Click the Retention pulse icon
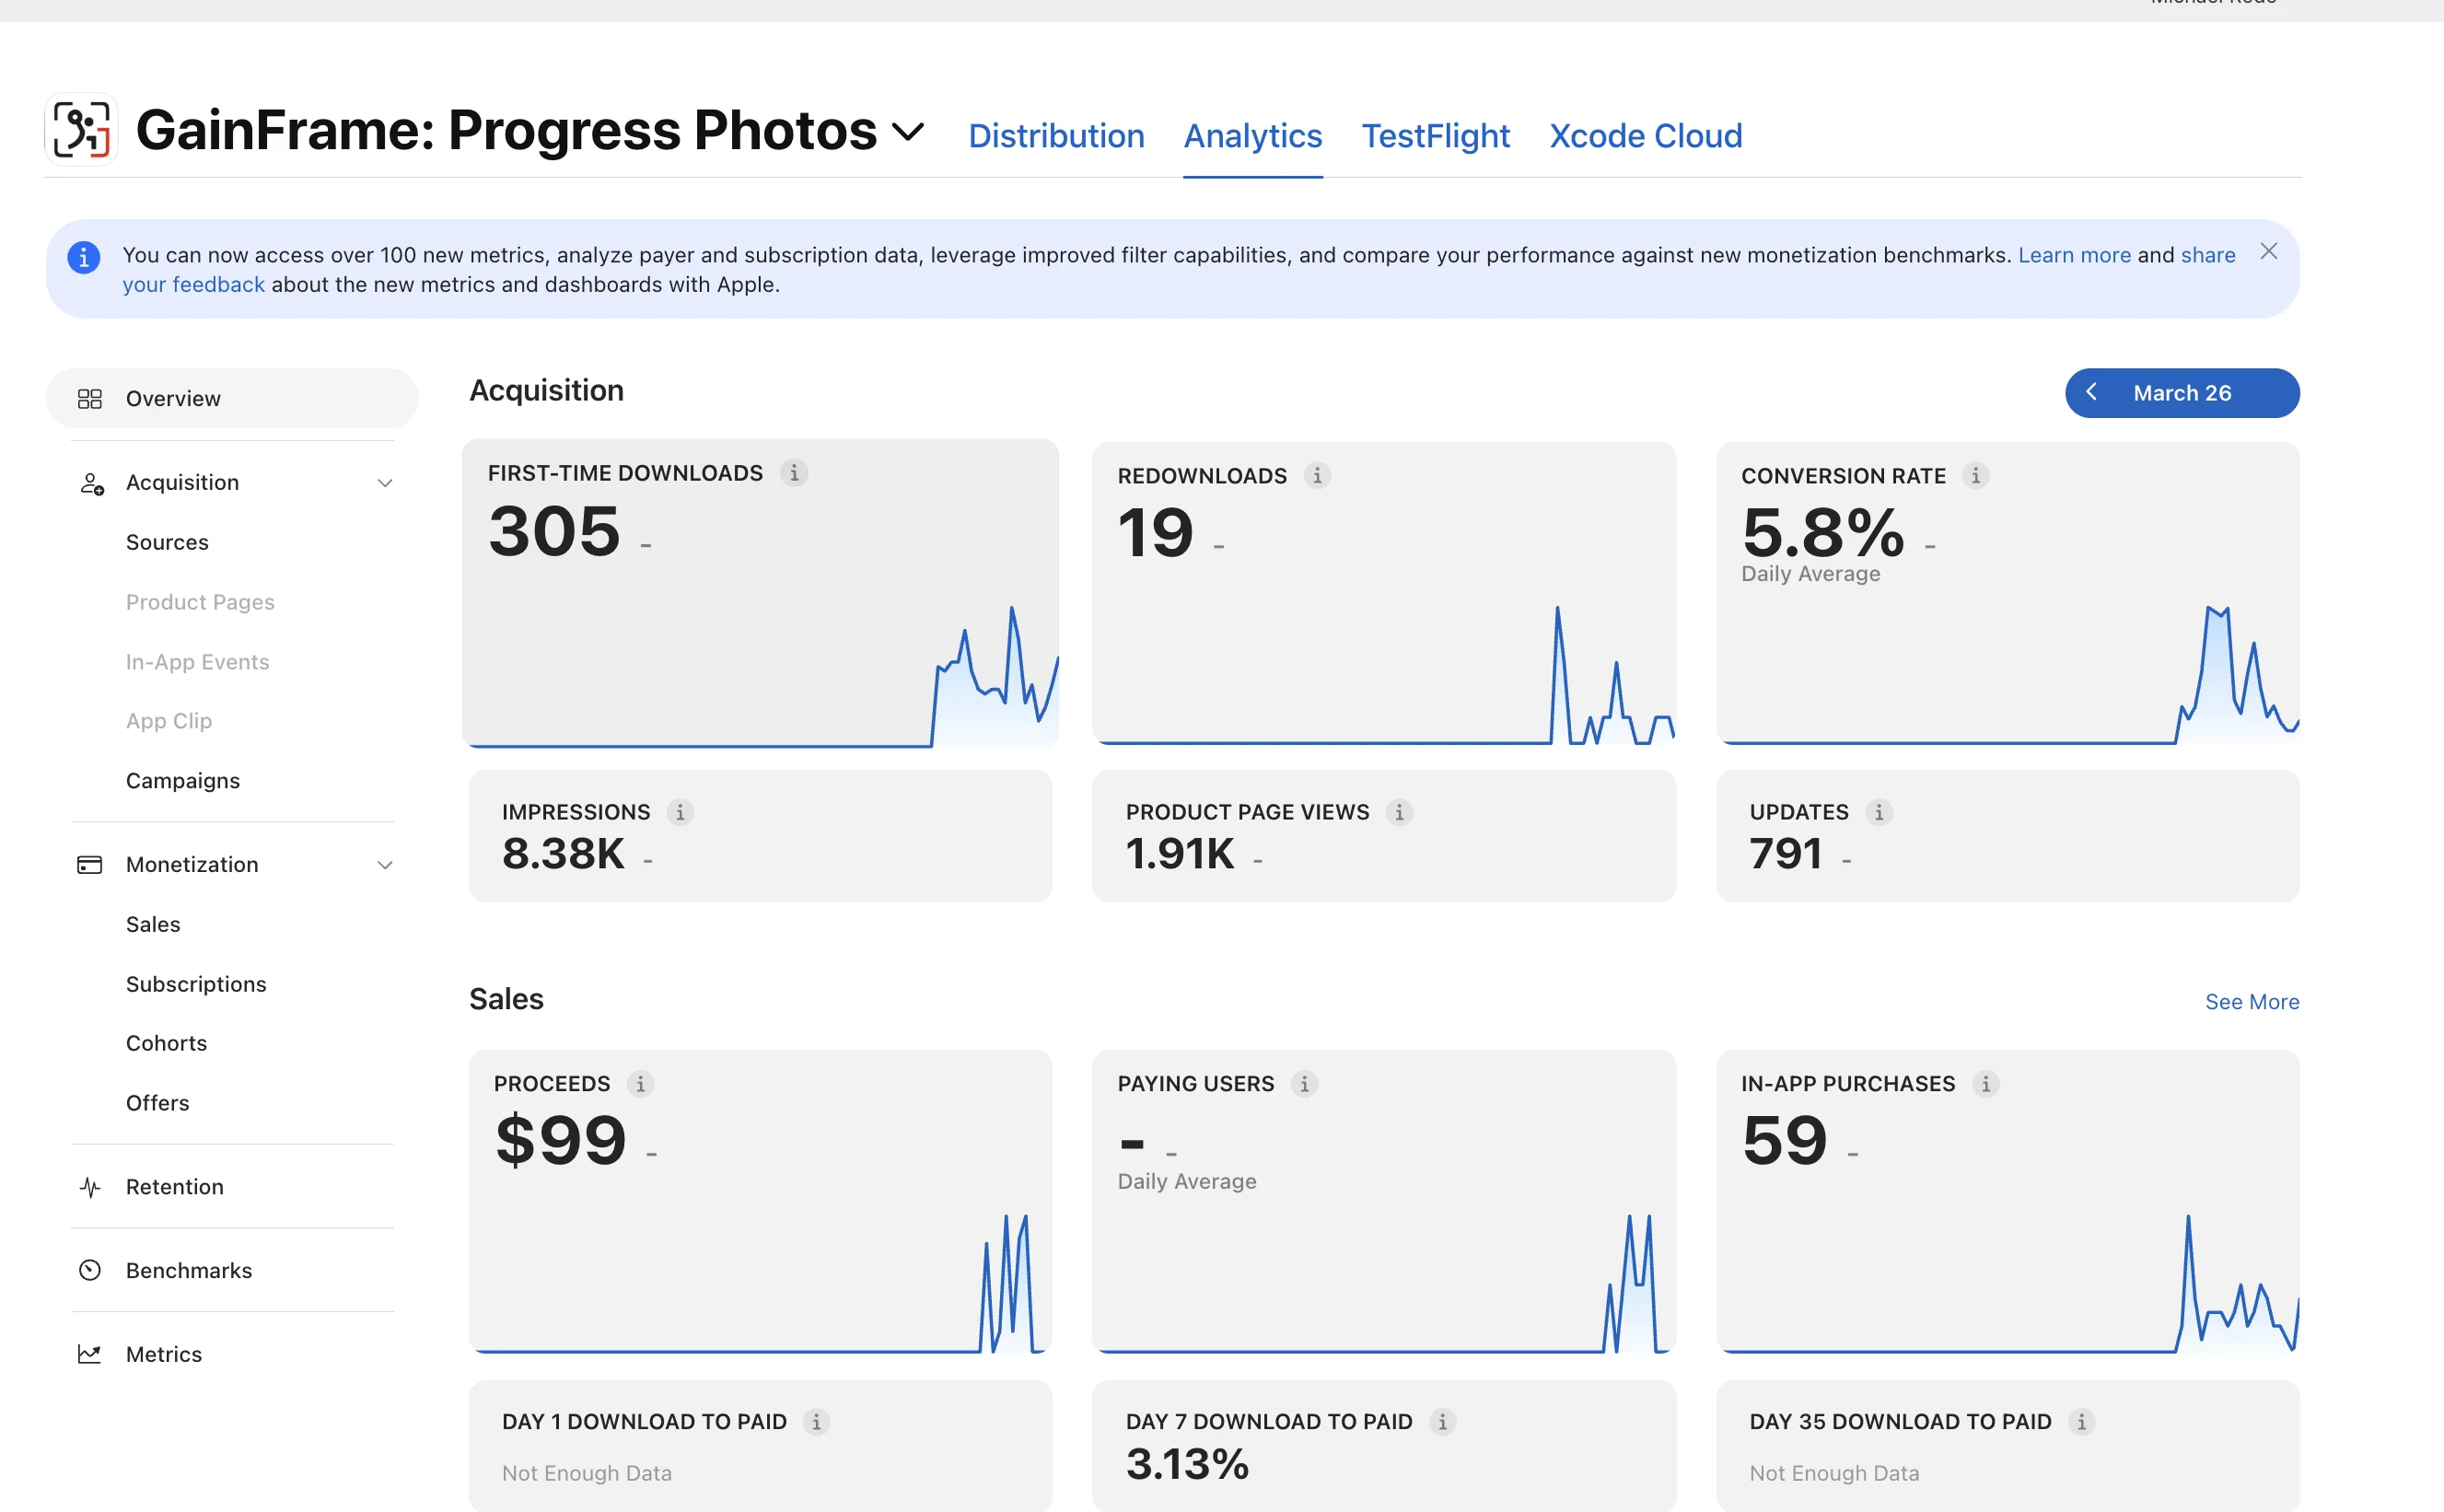2444x1512 pixels. 90,1187
